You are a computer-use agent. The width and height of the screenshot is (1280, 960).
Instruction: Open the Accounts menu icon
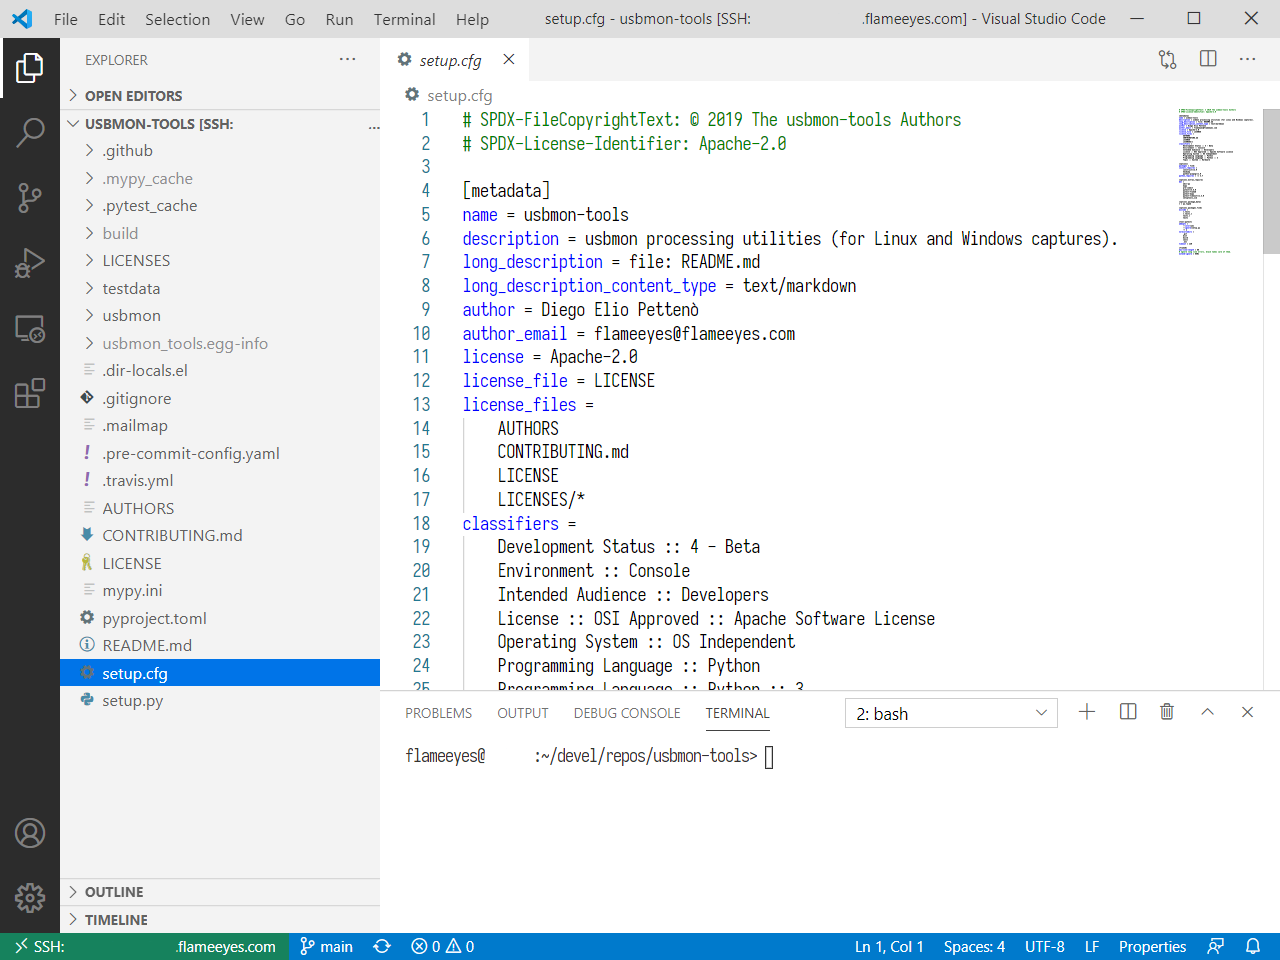(x=30, y=833)
